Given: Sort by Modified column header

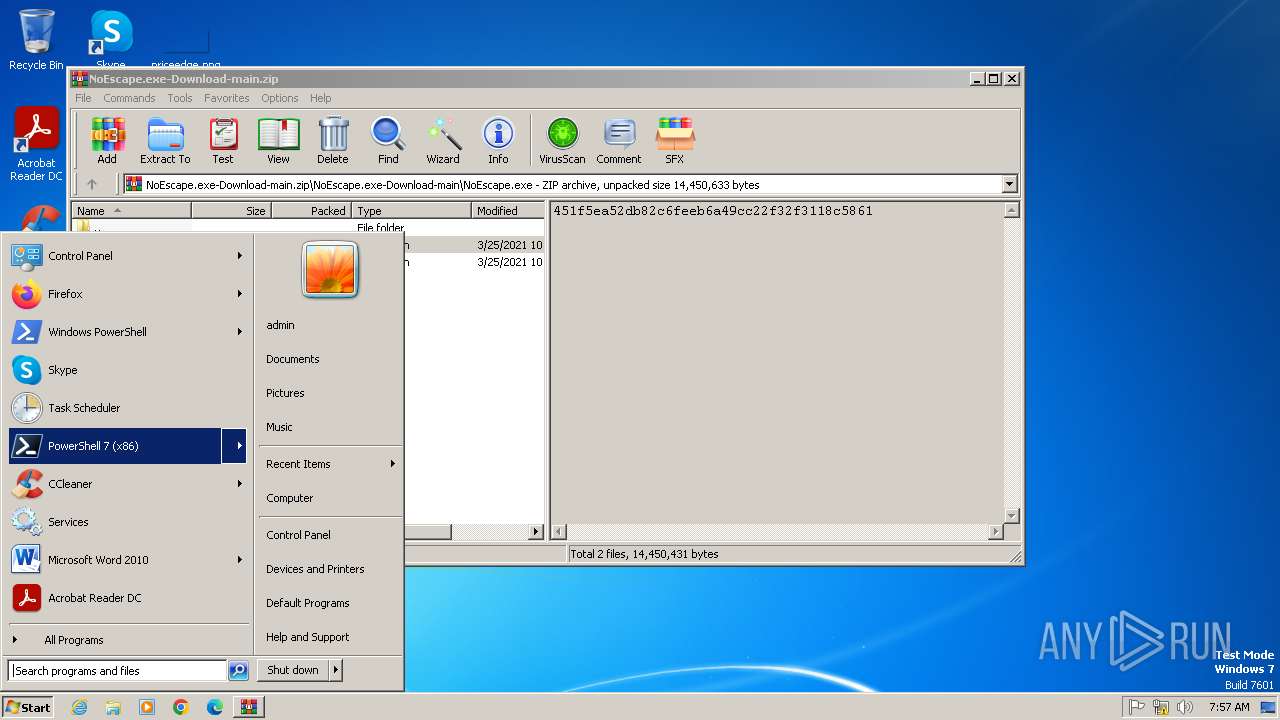Looking at the screenshot, I should pos(508,211).
